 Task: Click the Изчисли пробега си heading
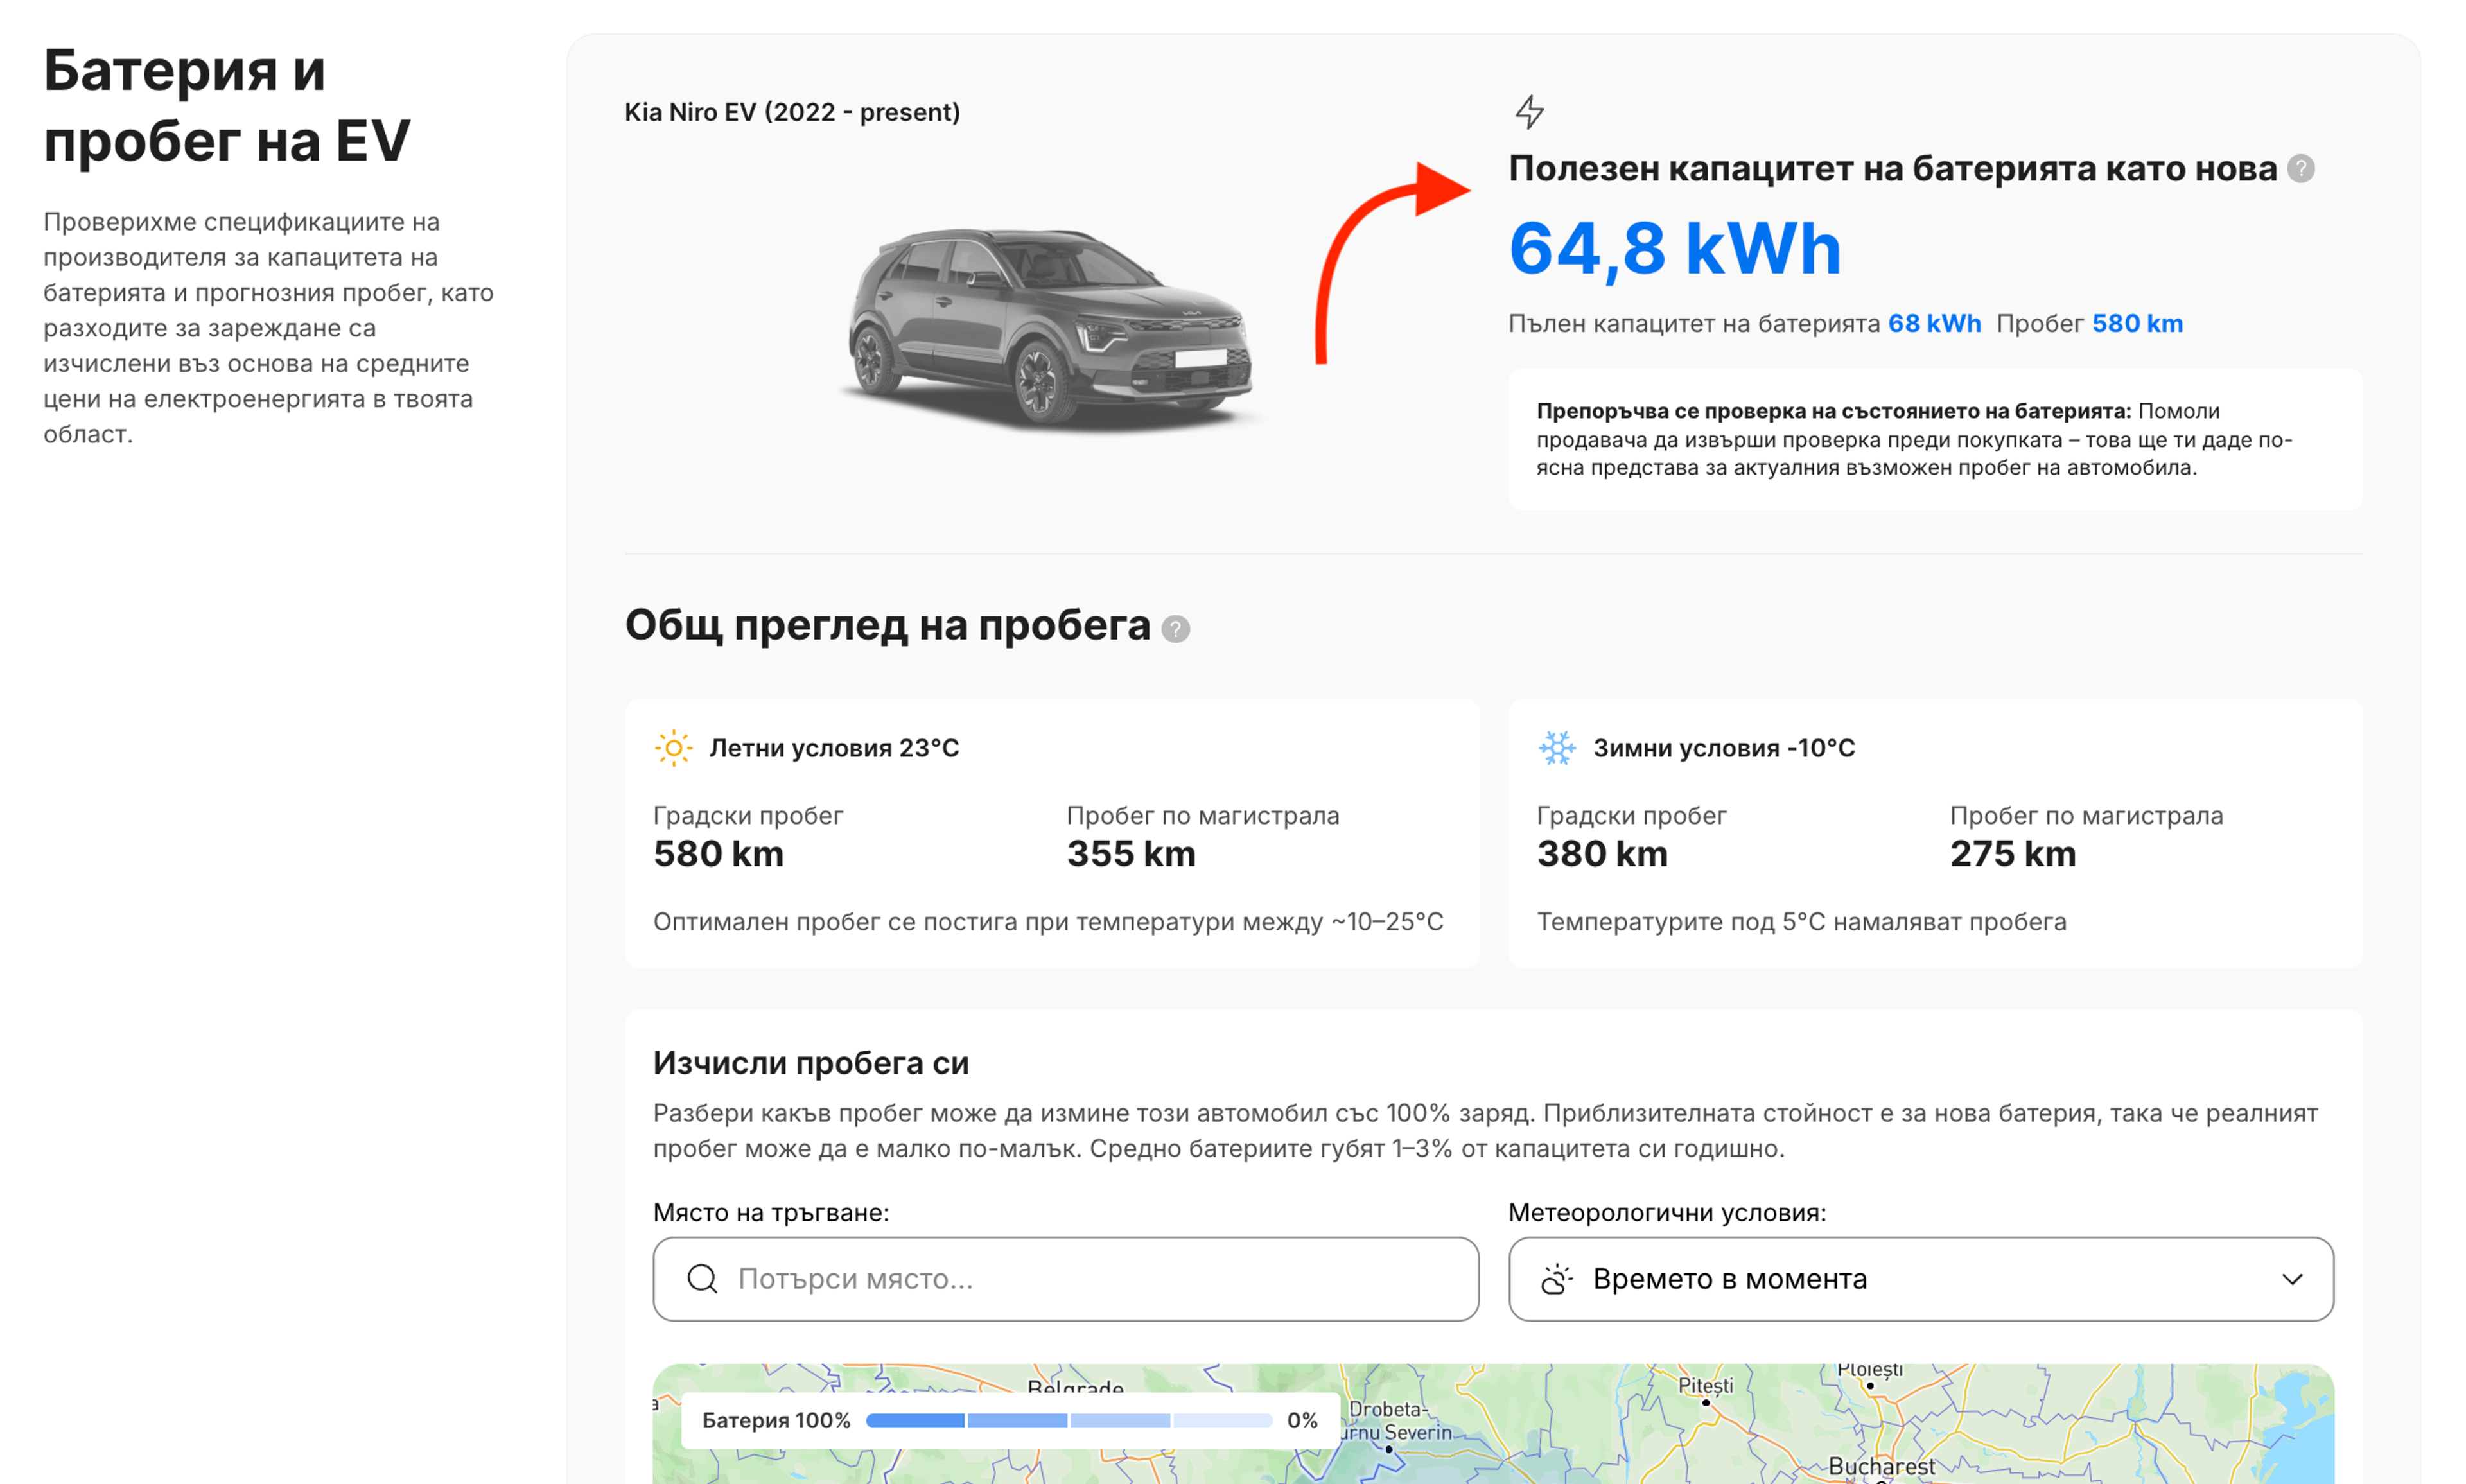click(x=811, y=1063)
